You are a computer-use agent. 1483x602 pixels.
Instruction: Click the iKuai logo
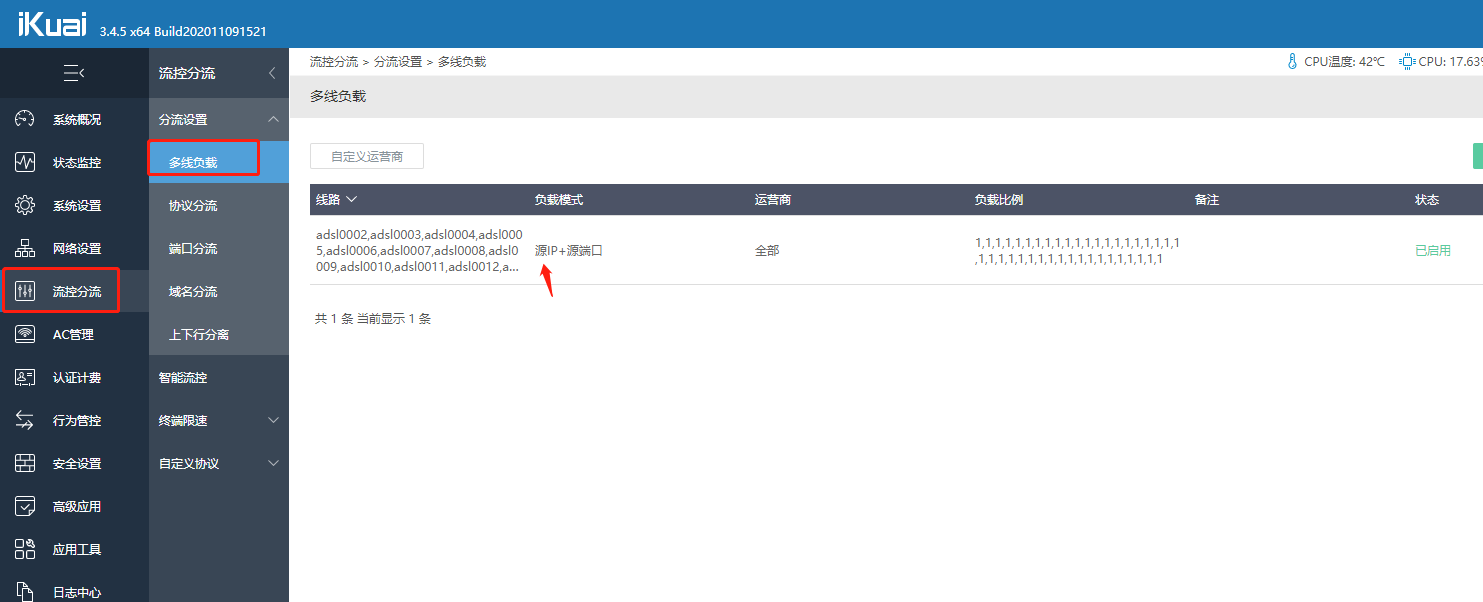point(52,26)
